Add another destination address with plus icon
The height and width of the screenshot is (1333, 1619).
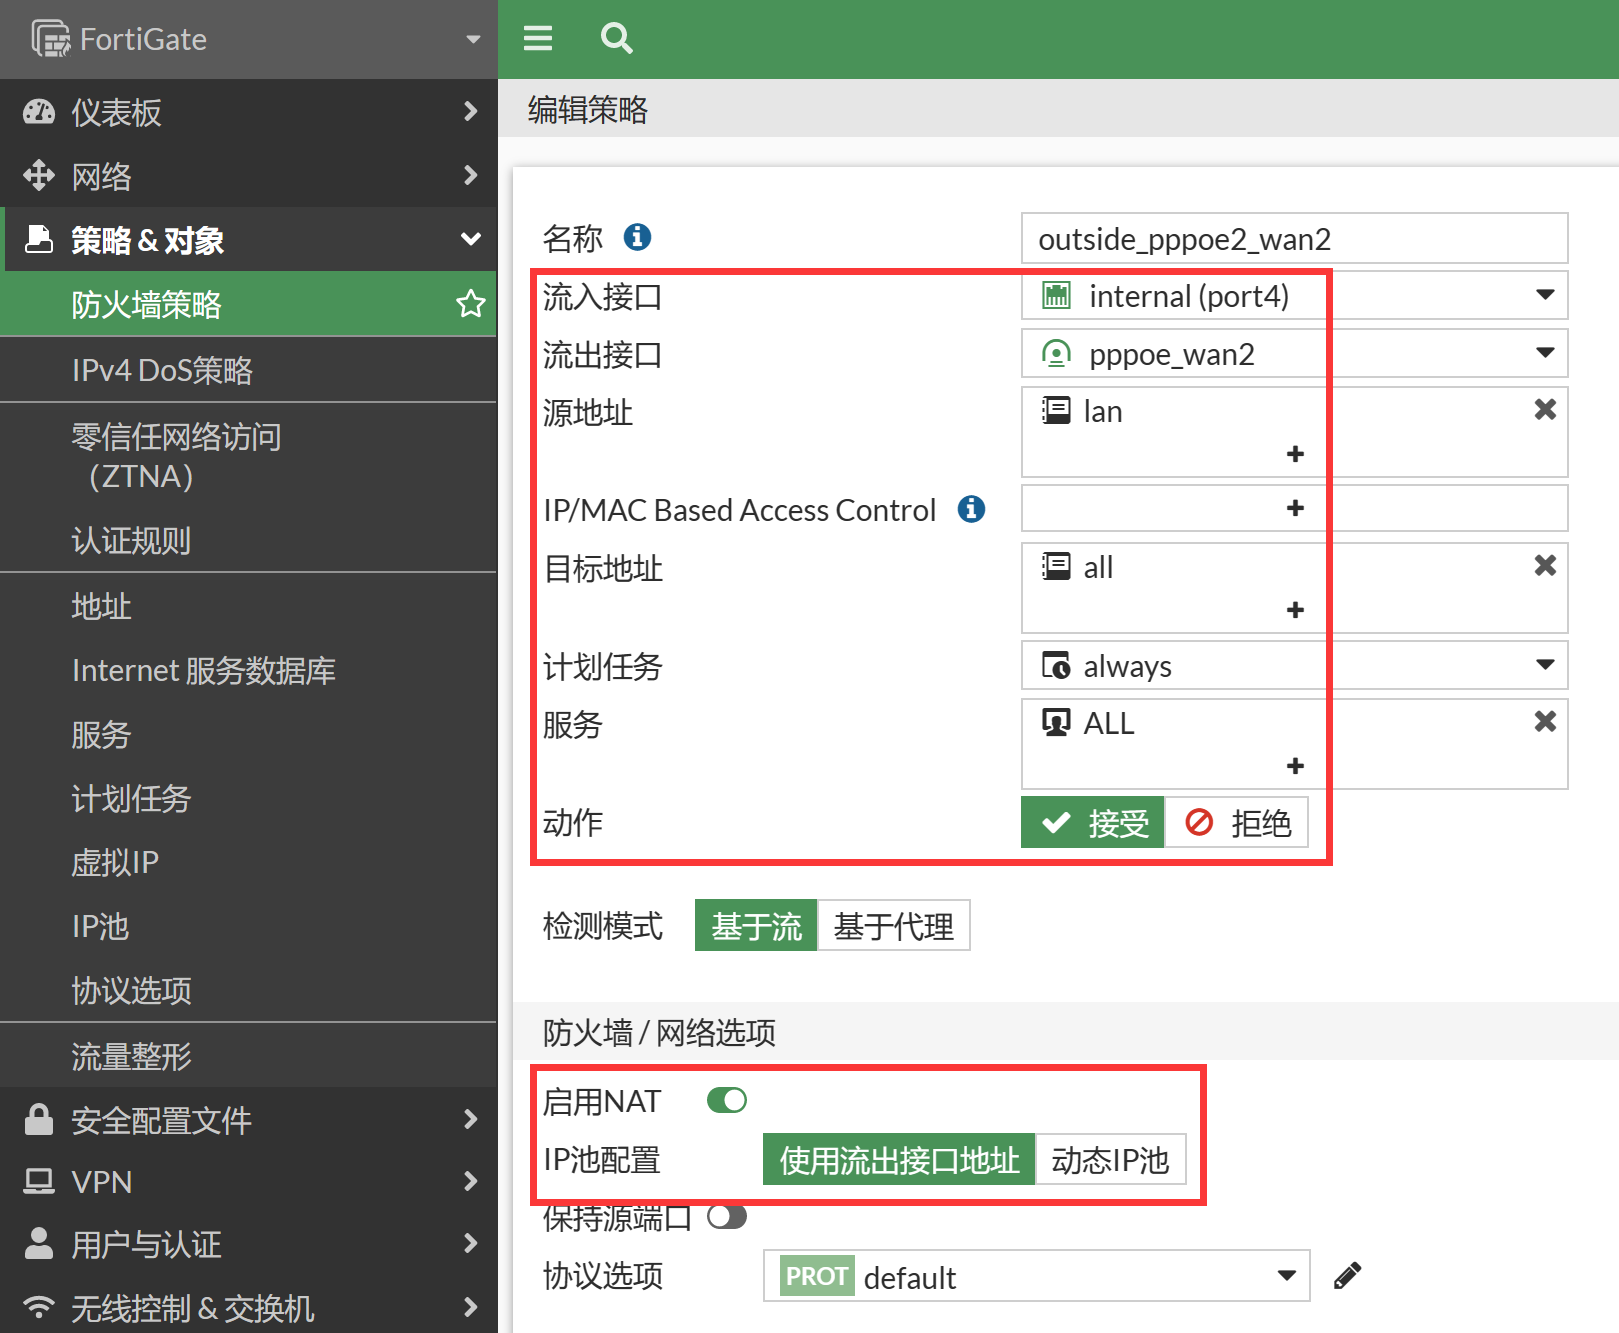(1295, 610)
